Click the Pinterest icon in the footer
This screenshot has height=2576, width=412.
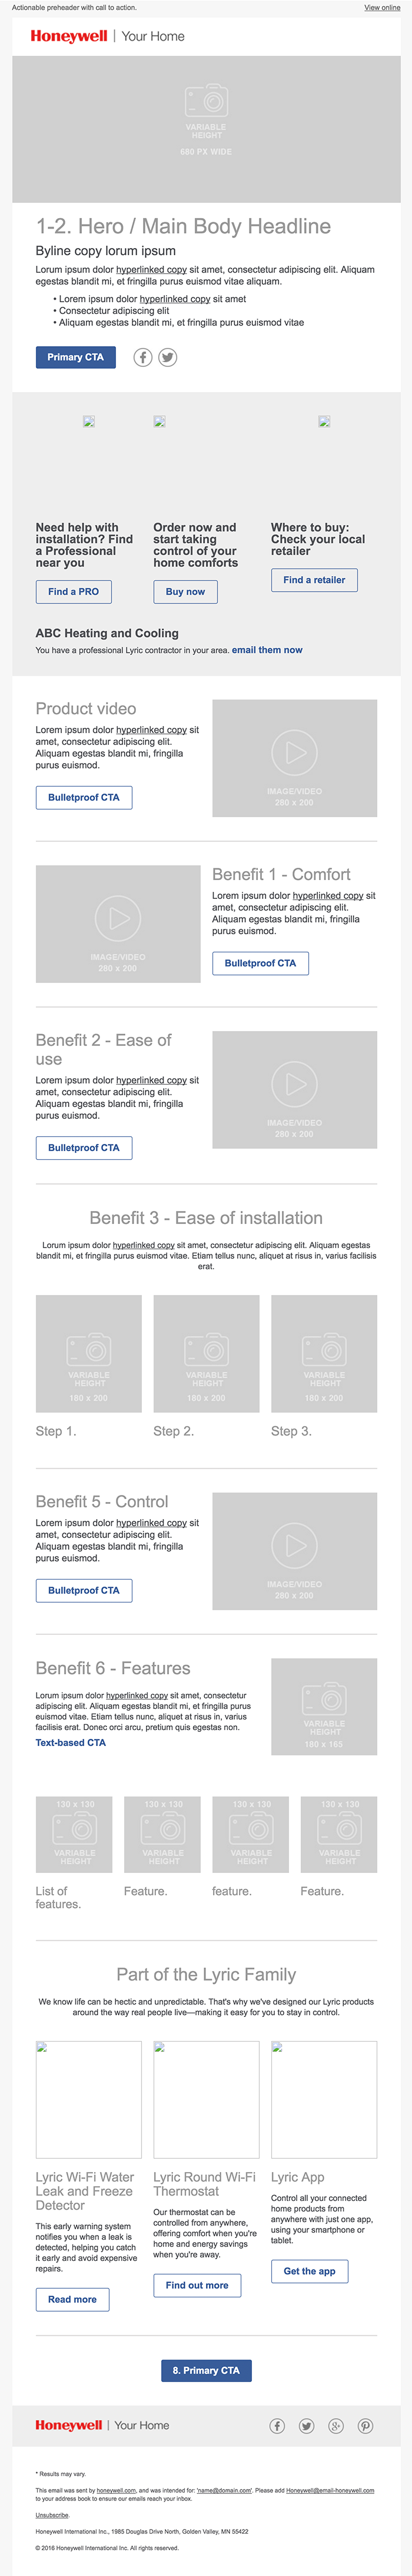click(365, 2425)
